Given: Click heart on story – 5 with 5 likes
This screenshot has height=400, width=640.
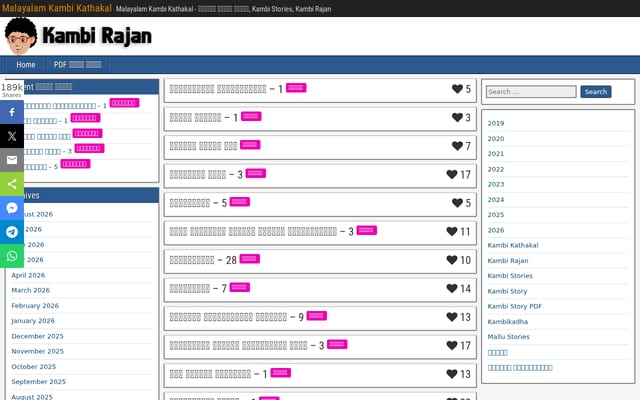Looking at the screenshot, I should [457, 203].
